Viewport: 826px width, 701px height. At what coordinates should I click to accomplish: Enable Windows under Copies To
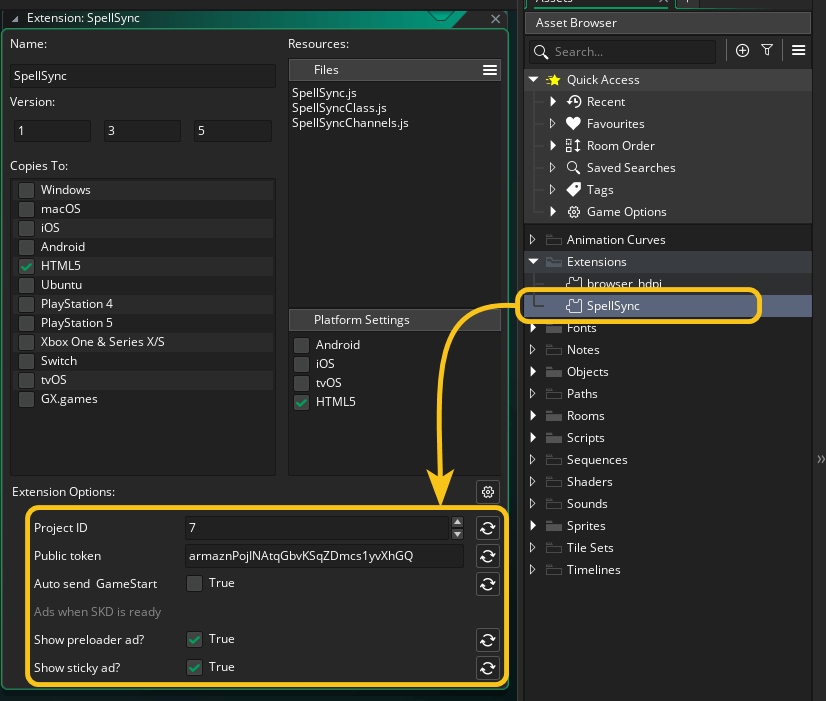(25, 189)
